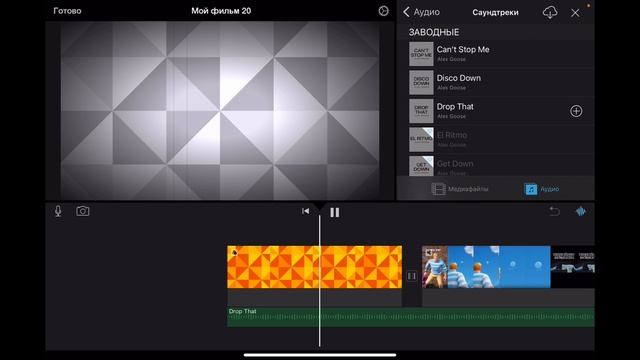Add Drop That with plus icon
Viewport: 640px width, 360px height.
pyautogui.click(x=576, y=111)
